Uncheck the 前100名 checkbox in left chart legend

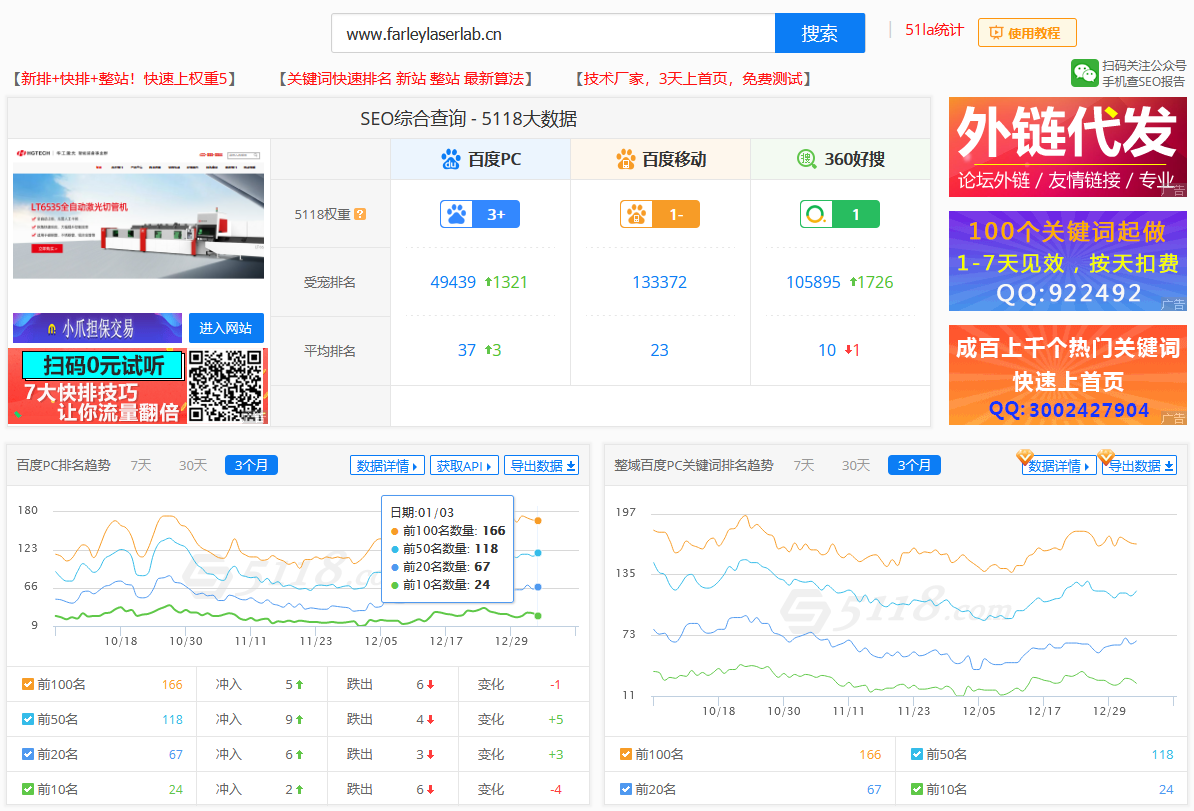coord(28,685)
